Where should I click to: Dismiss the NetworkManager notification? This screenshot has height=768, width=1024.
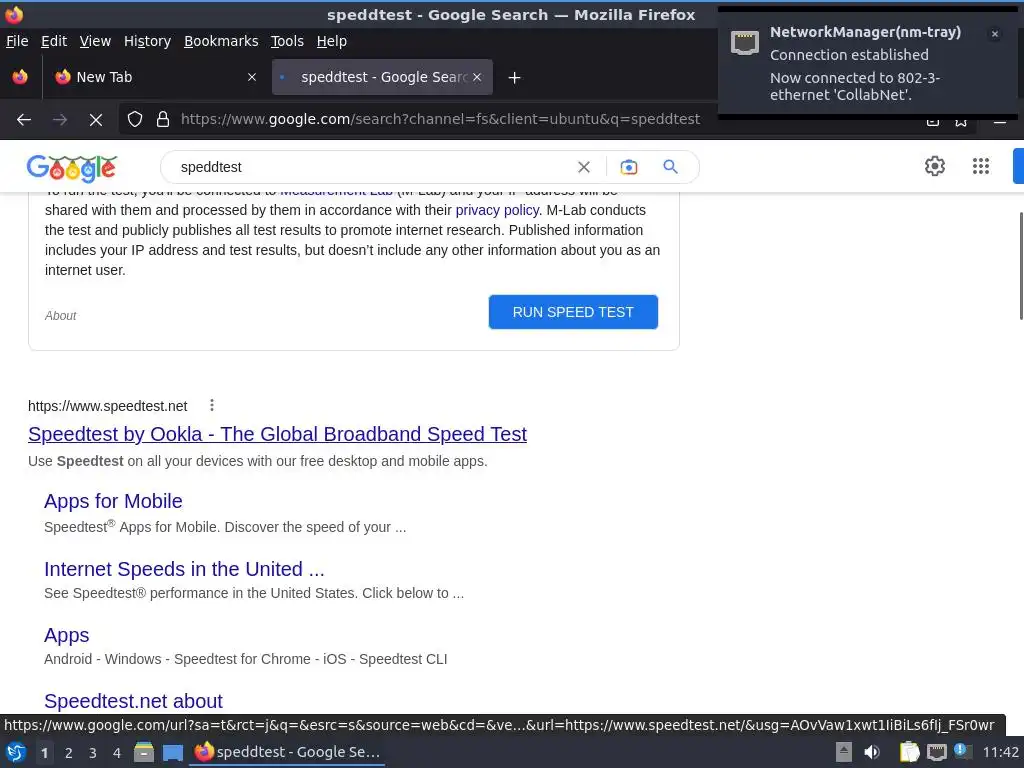(995, 34)
